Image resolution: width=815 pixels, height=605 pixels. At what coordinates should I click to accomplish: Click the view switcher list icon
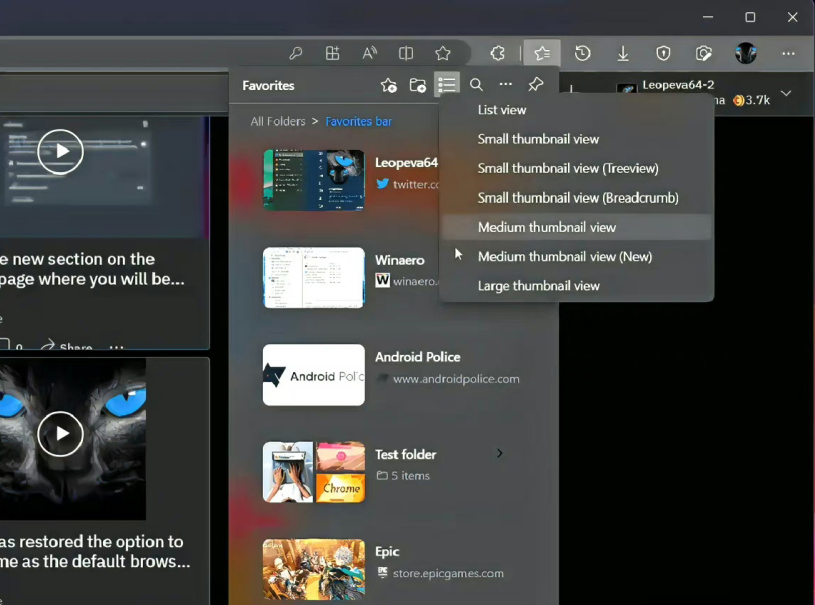click(447, 84)
